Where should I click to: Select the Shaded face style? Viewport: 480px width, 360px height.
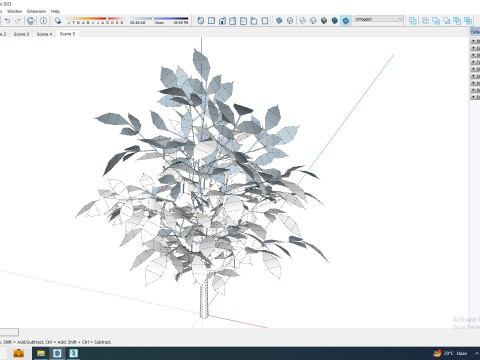(324, 21)
